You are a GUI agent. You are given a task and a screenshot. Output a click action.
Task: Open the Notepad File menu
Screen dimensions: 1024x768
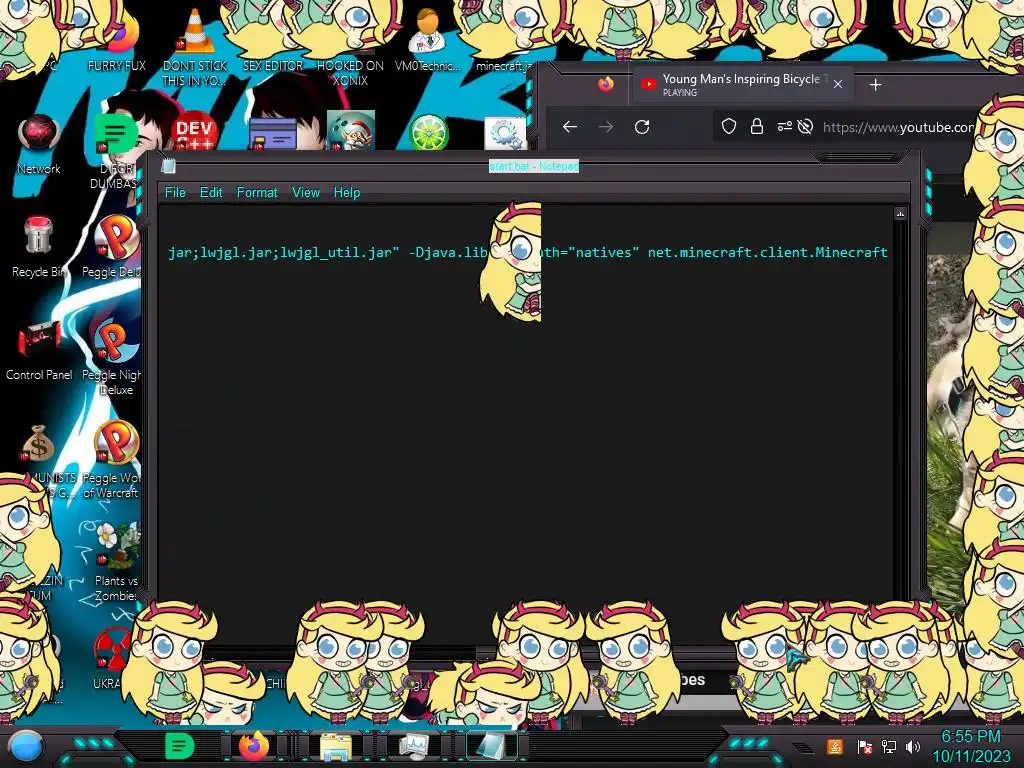(175, 192)
